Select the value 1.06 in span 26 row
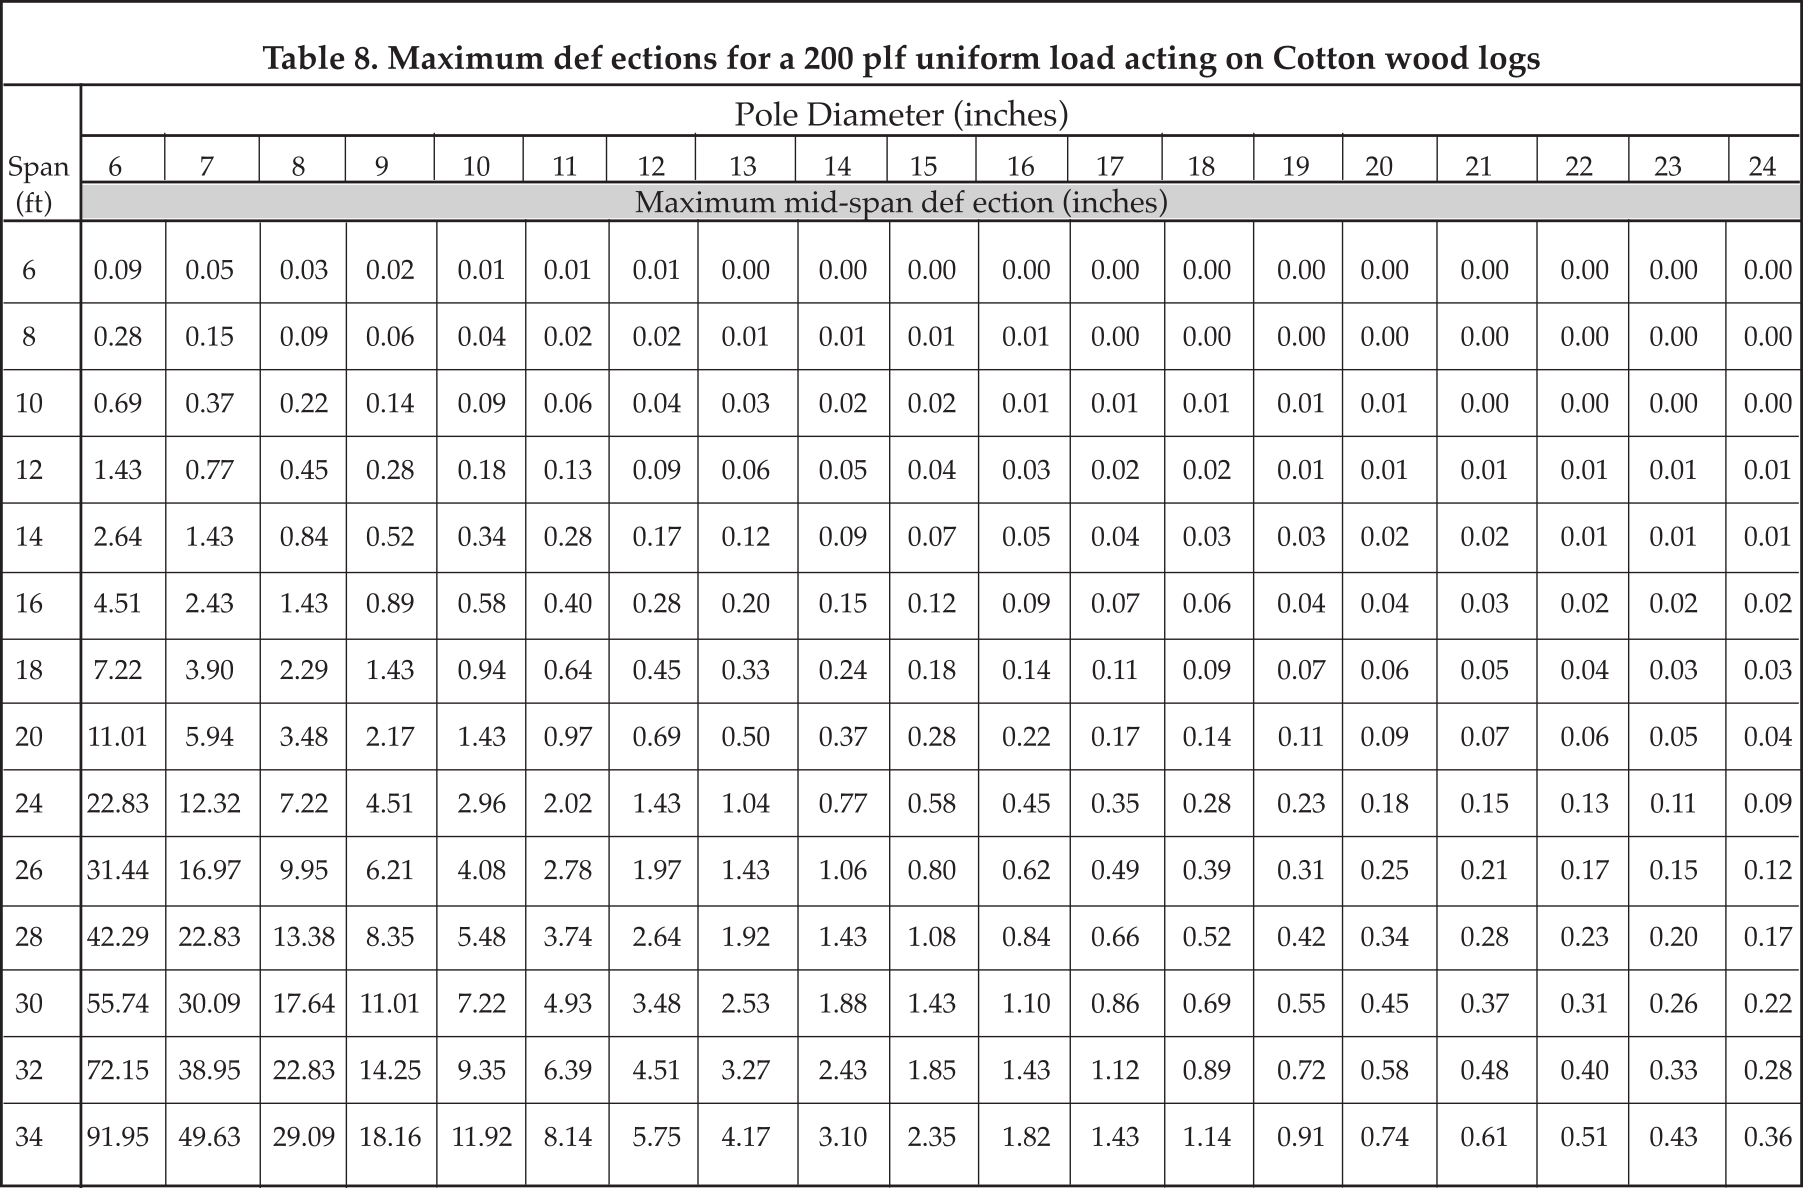1803x1188 pixels. [843, 870]
